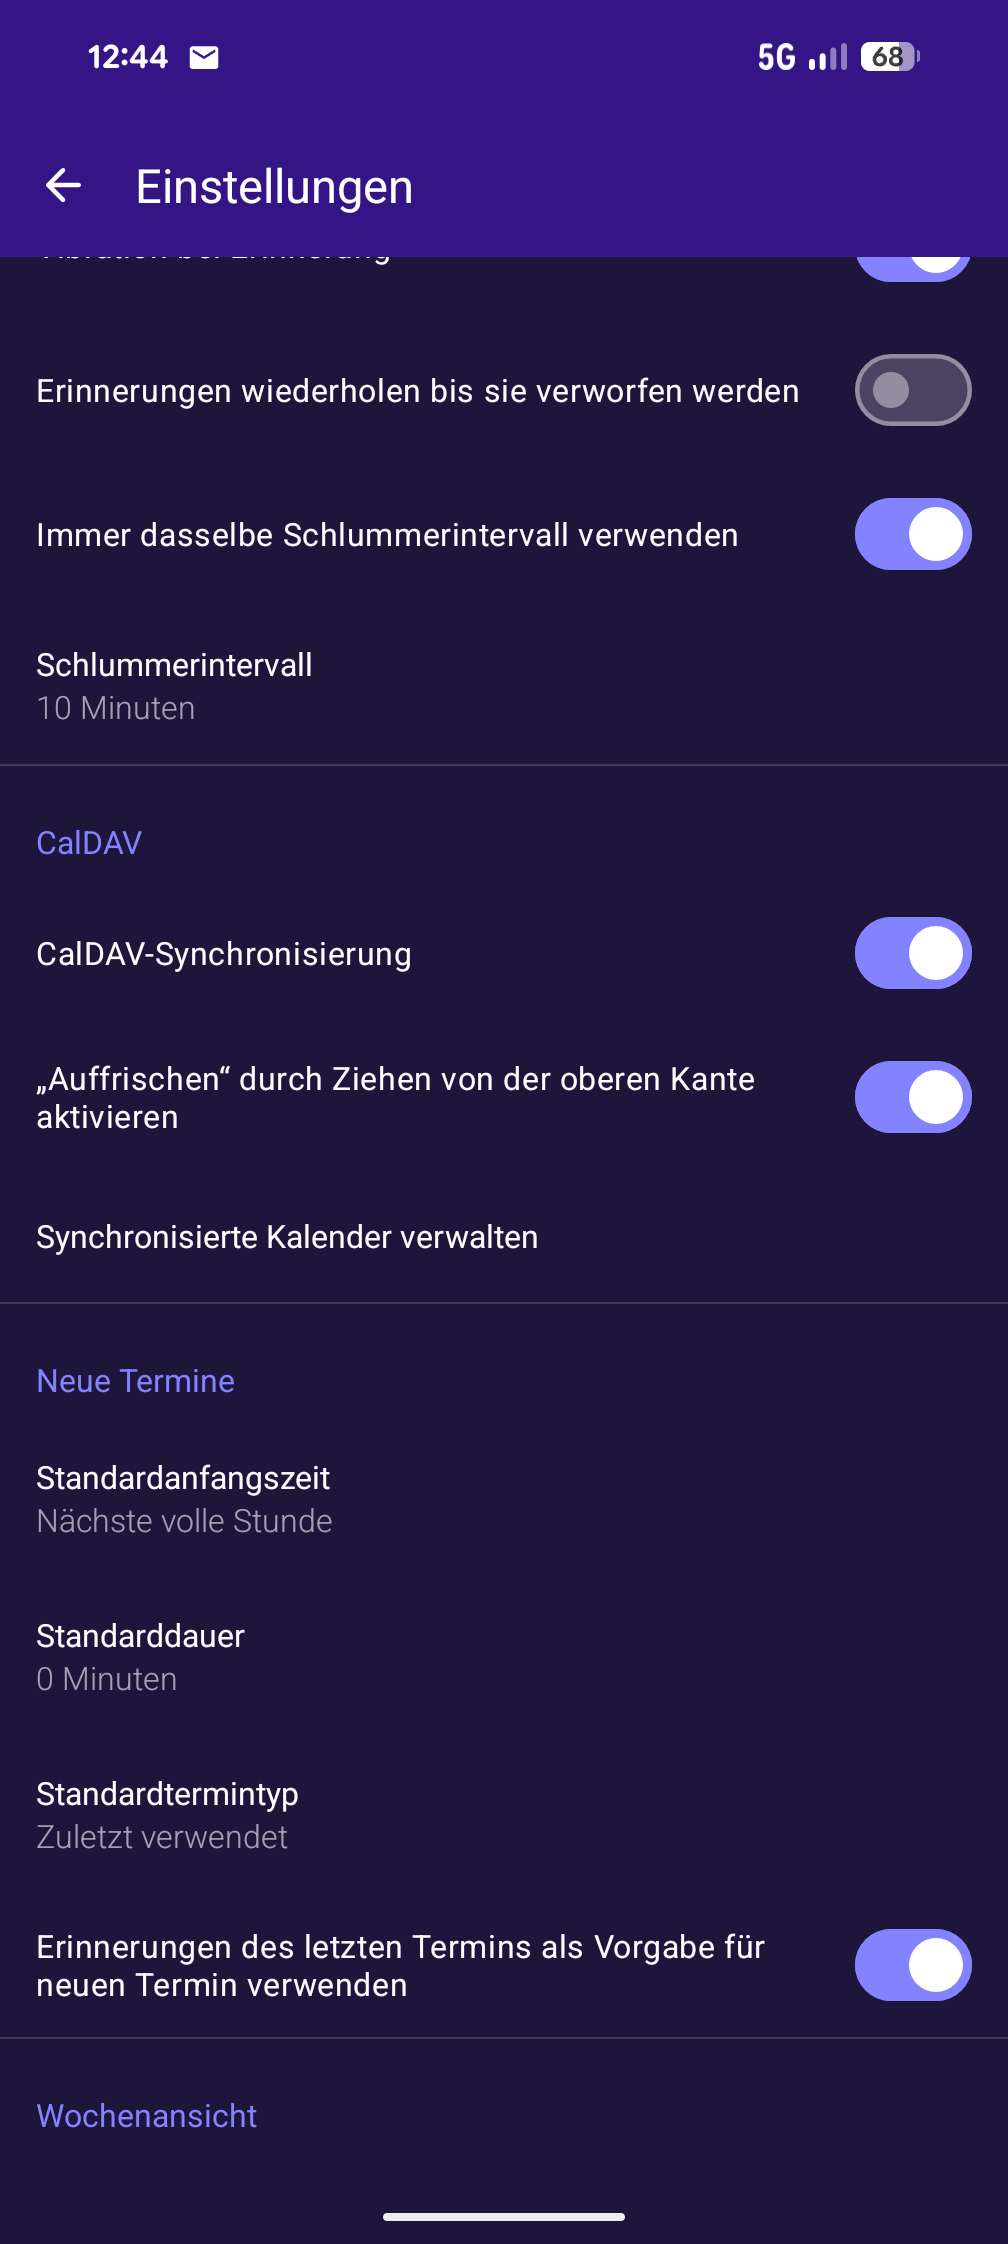Open Standardtermintyp selection
This screenshot has width=1008, height=2244.
[167, 1815]
